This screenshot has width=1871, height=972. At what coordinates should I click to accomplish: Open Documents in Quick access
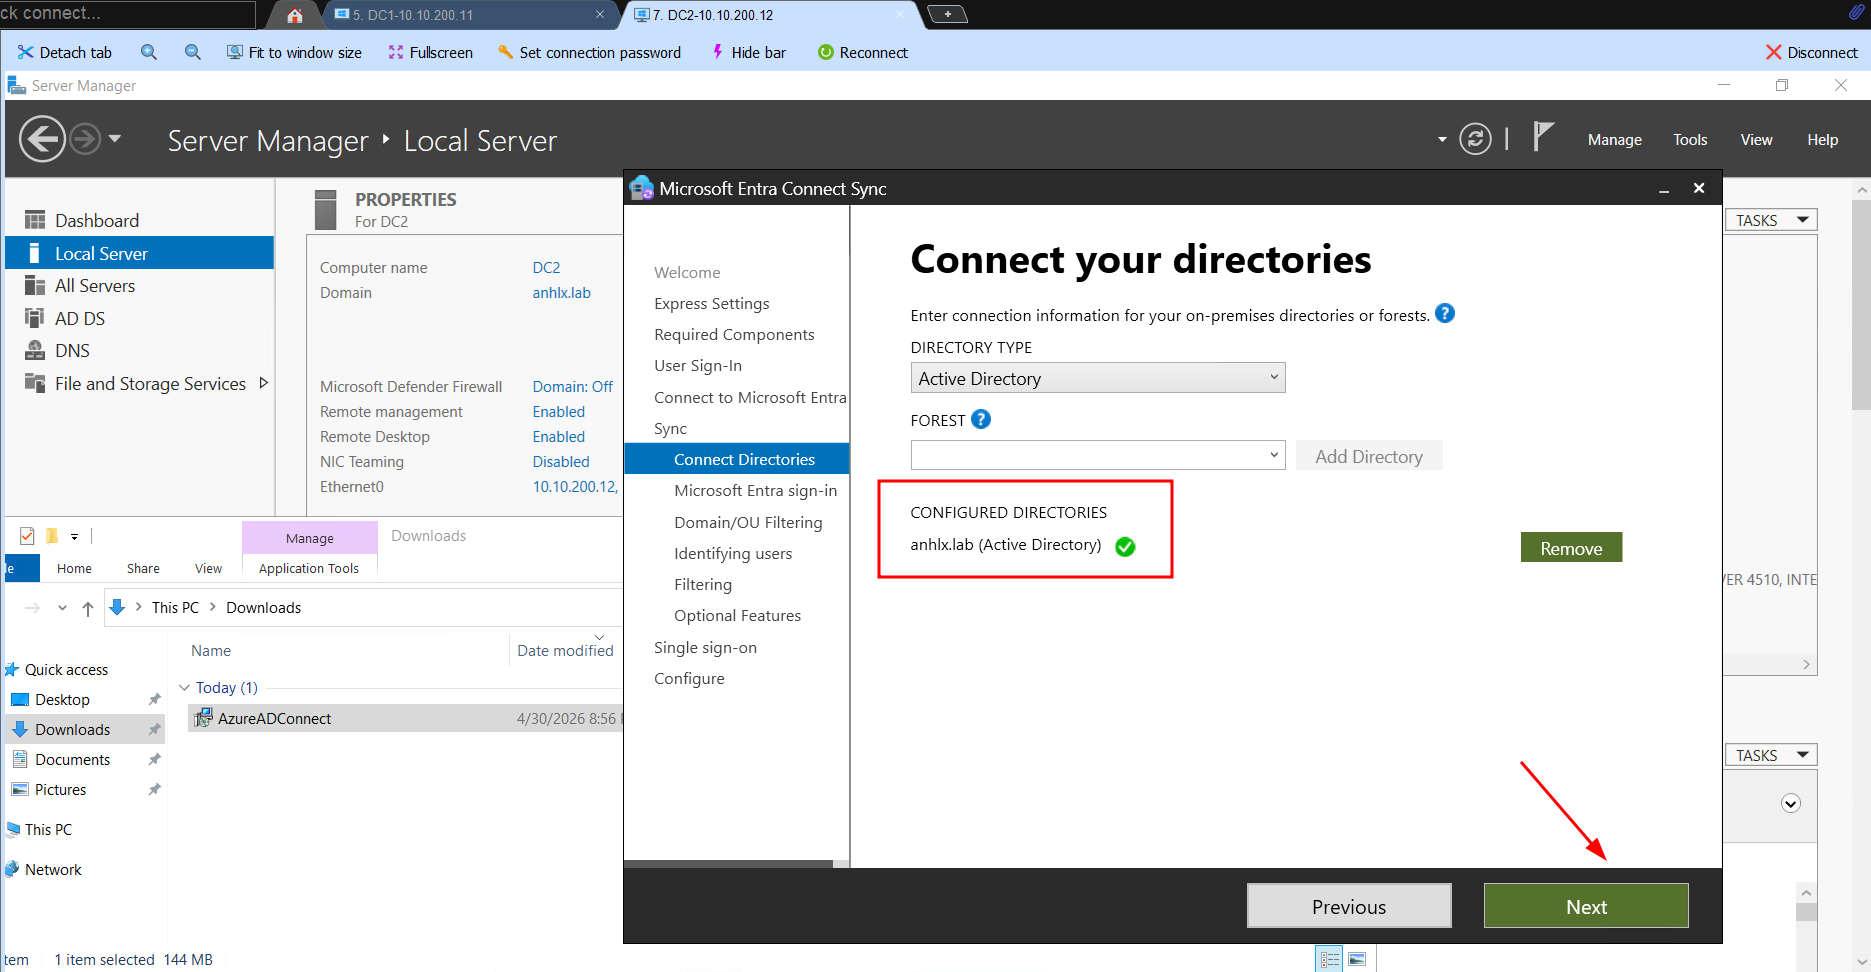(x=72, y=760)
